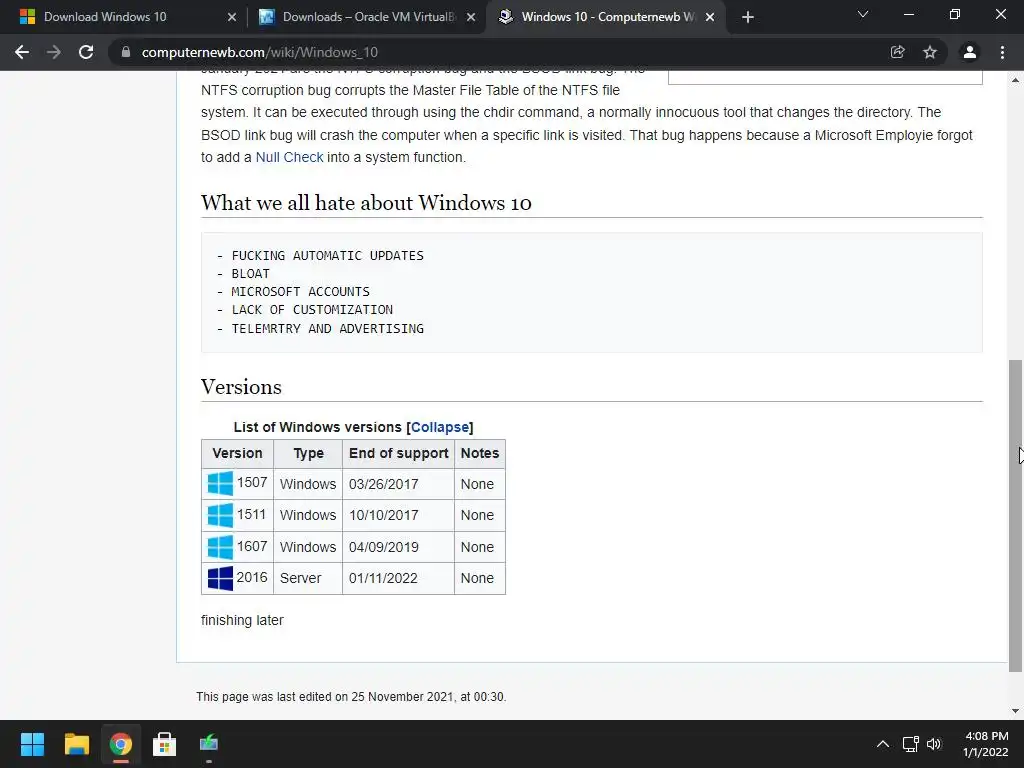Click the scrollbar up arrow
Viewport: 1024px width, 768px height.
1015,80
